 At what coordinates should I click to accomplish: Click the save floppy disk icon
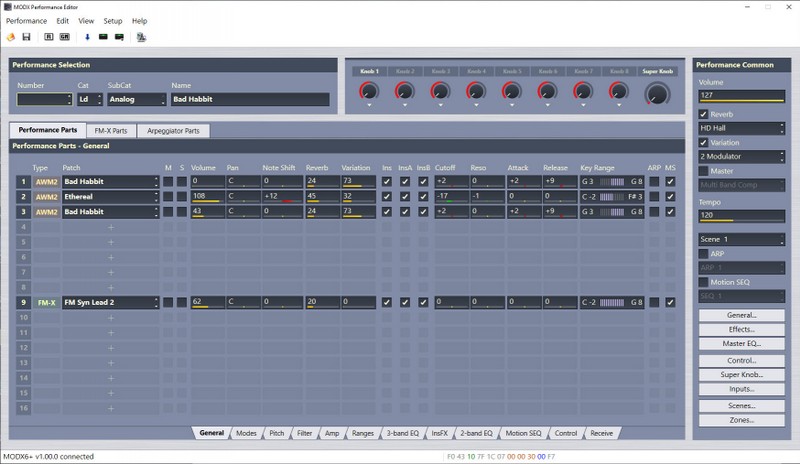pyautogui.click(x=26, y=37)
